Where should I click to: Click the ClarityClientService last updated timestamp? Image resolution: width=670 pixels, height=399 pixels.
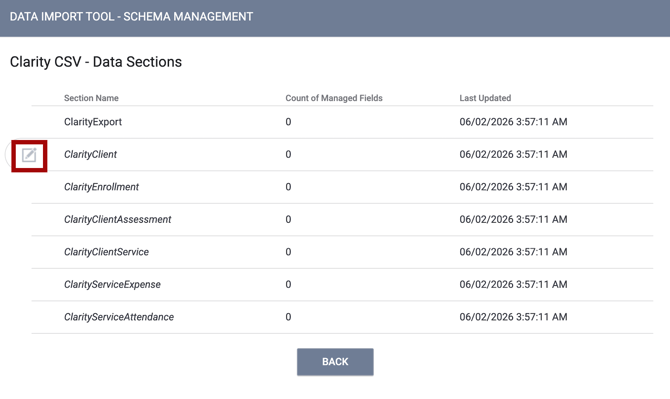513,252
